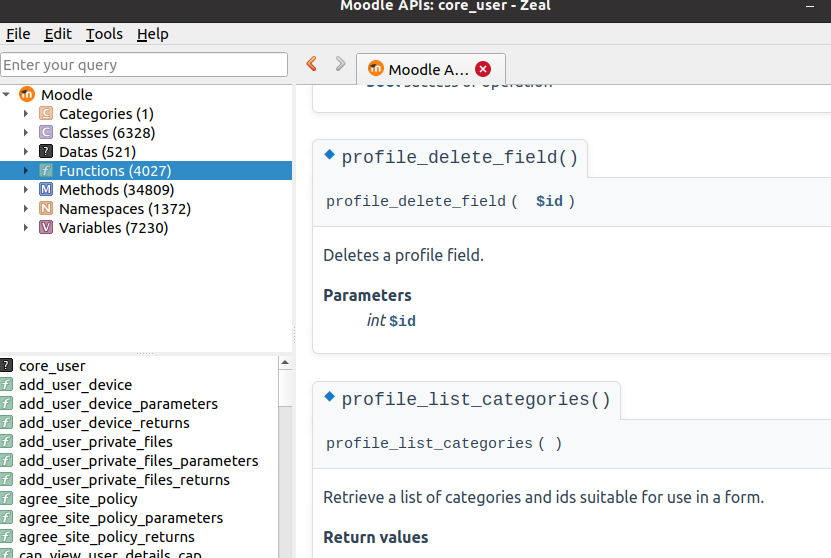This screenshot has height=558, width=831.
Task: Expand the Variables (7230) node
Action: (x=25, y=228)
